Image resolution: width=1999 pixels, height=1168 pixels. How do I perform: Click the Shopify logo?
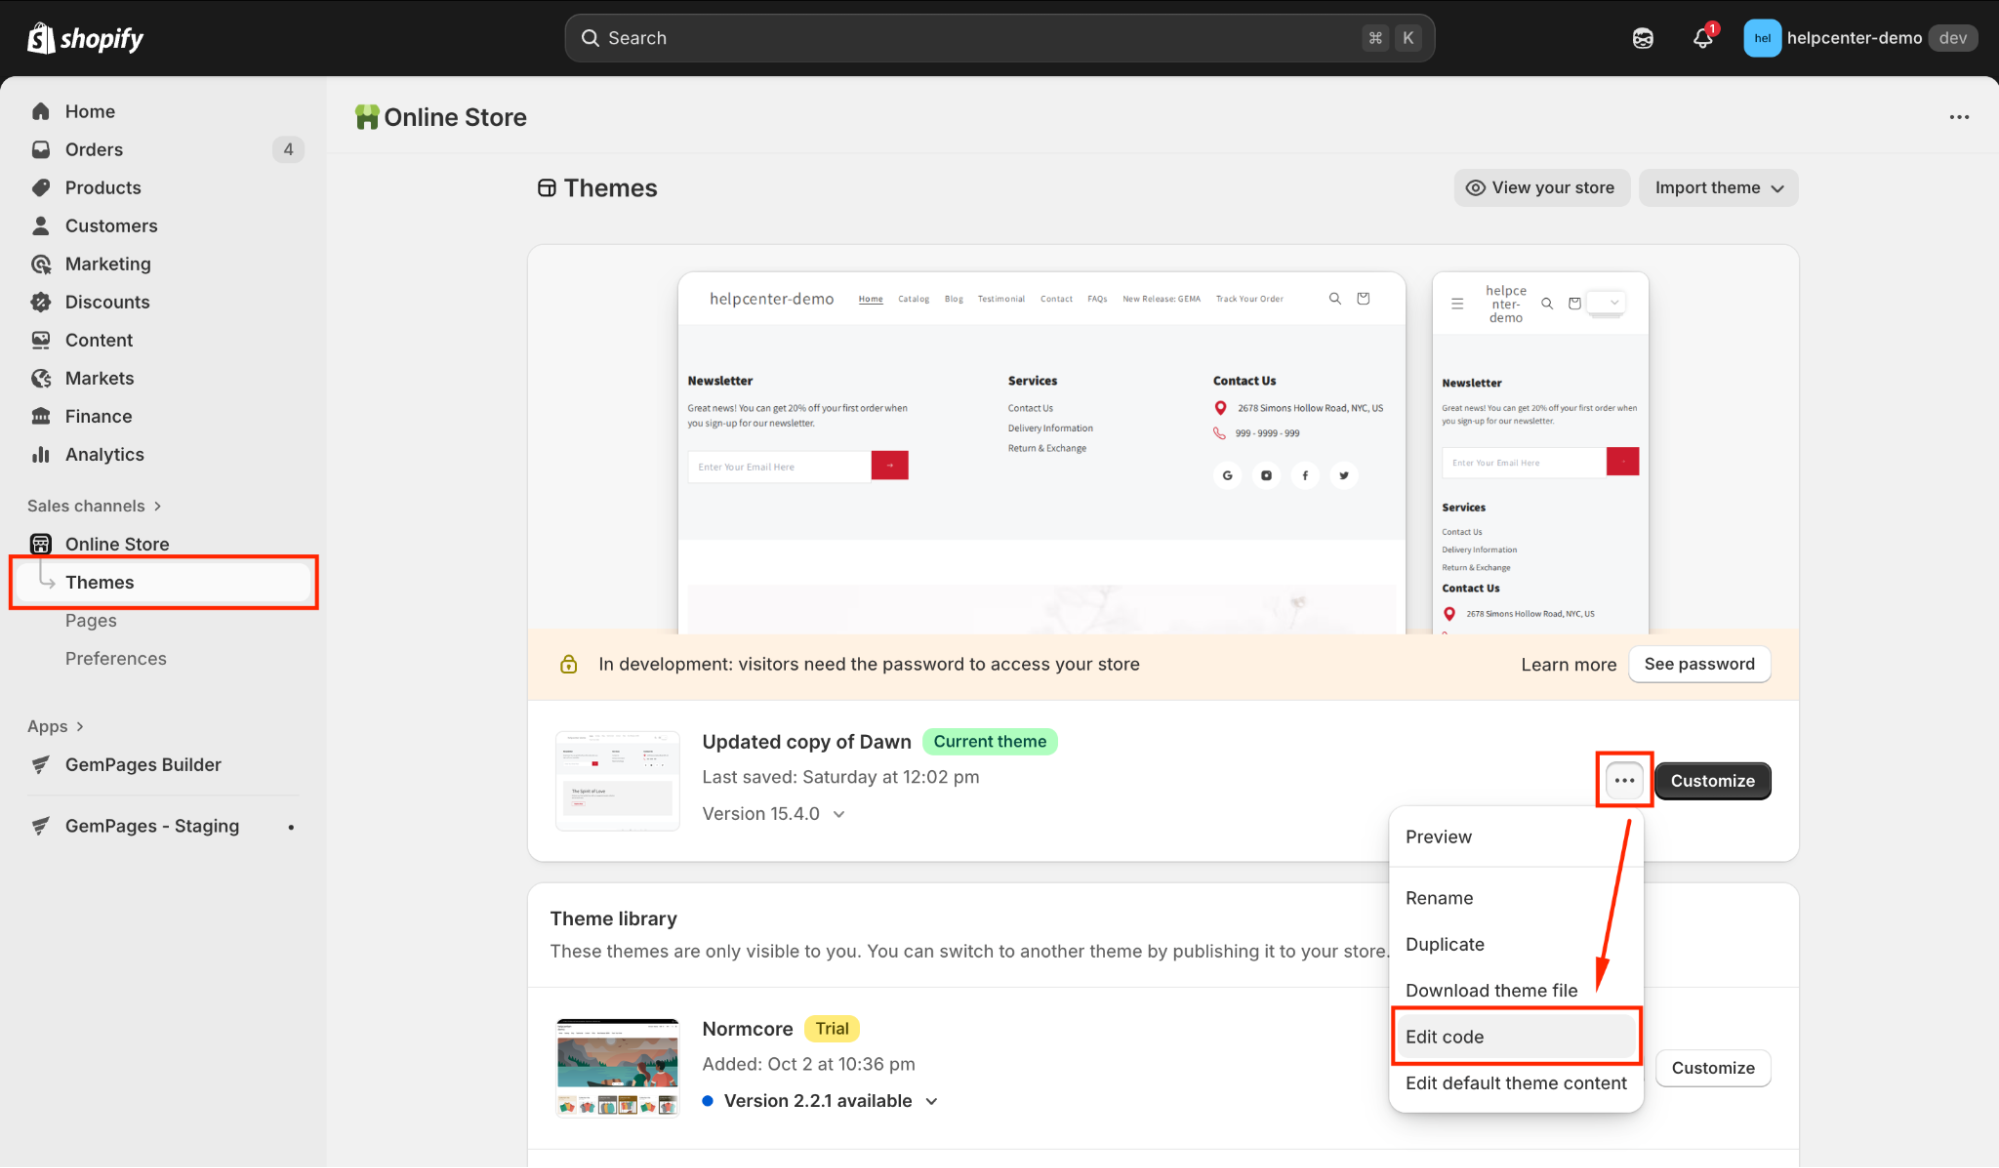pyautogui.click(x=85, y=38)
